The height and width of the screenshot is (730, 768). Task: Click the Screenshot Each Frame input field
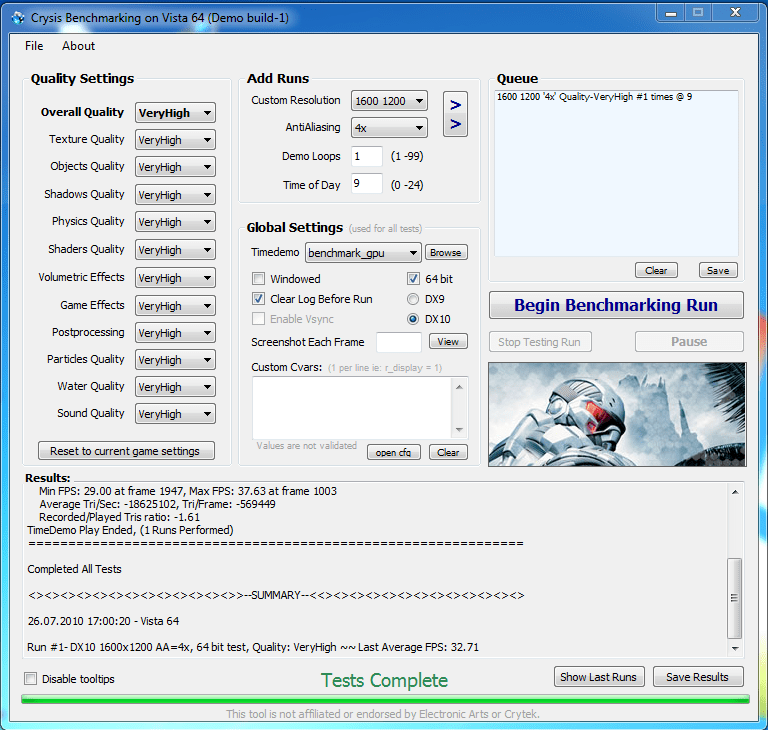point(398,342)
